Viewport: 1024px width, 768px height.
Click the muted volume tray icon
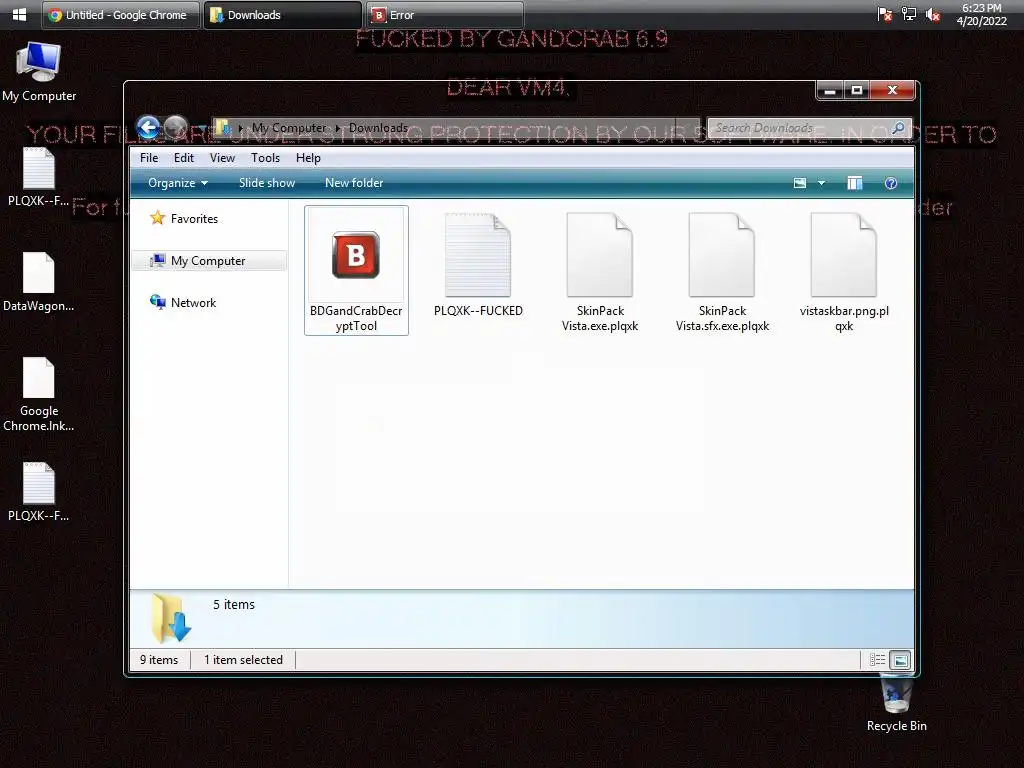click(x=933, y=14)
